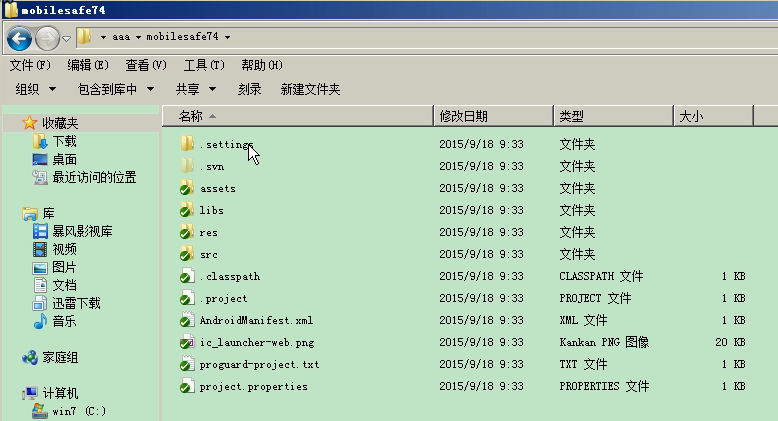Screen dimensions: 778x421
Task: Select the .classpath file icon
Action: [x=187, y=276]
